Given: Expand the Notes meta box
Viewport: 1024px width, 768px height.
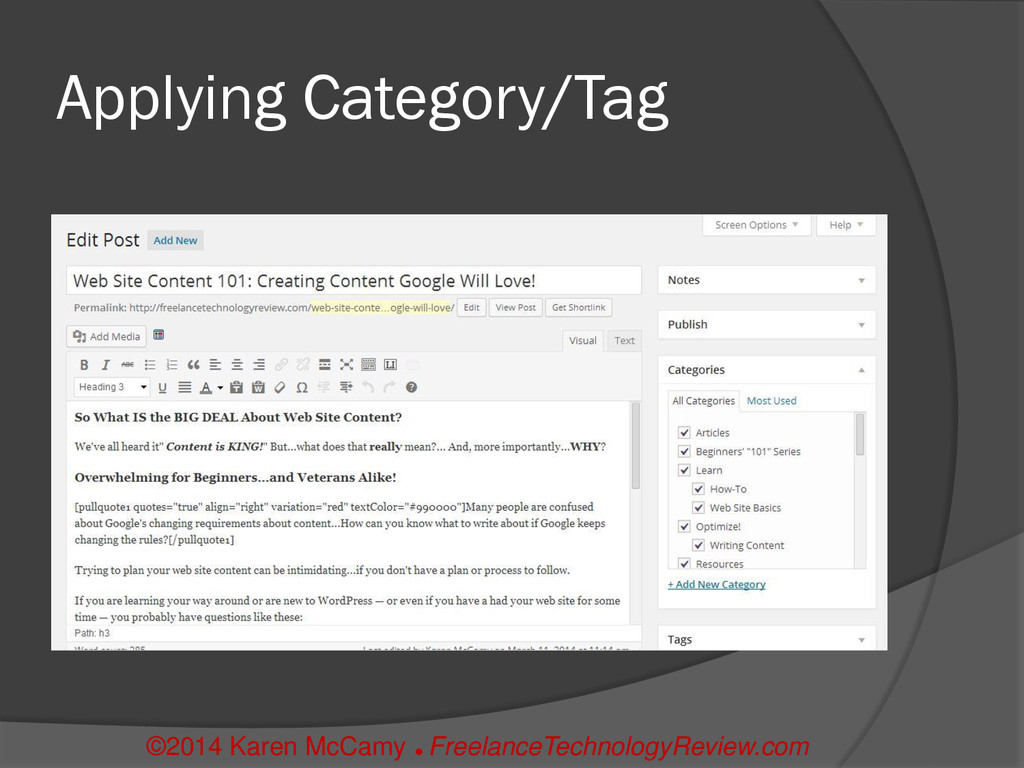Looking at the screenshot, I should tap(861, 281).
